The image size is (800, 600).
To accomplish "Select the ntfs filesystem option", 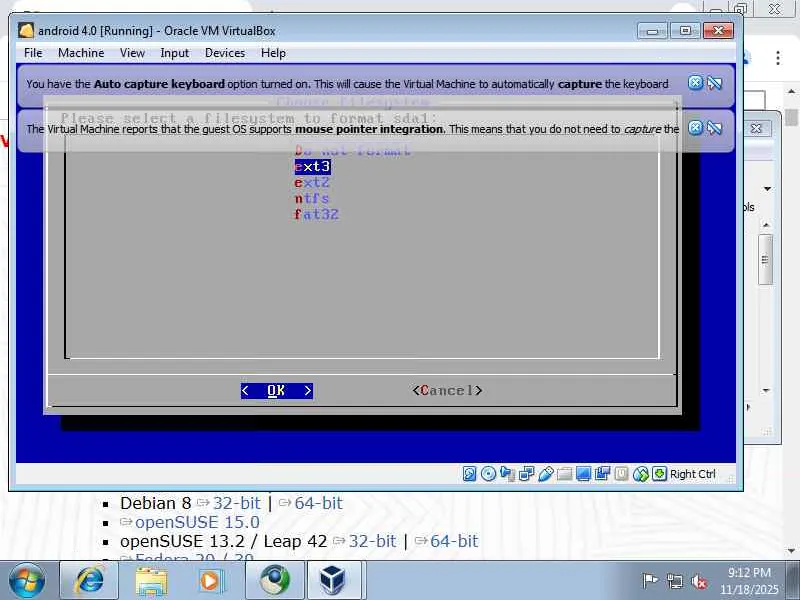I will [312, 198].
